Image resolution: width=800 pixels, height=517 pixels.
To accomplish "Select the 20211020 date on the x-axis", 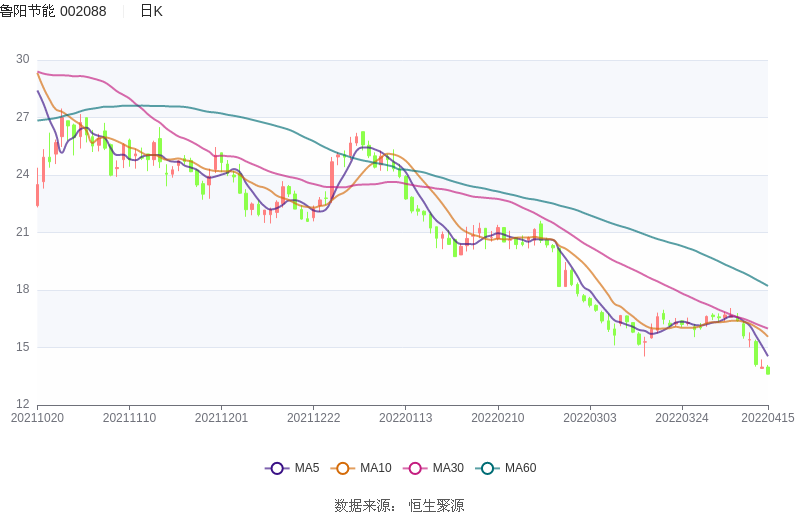I will click(37, 418).
